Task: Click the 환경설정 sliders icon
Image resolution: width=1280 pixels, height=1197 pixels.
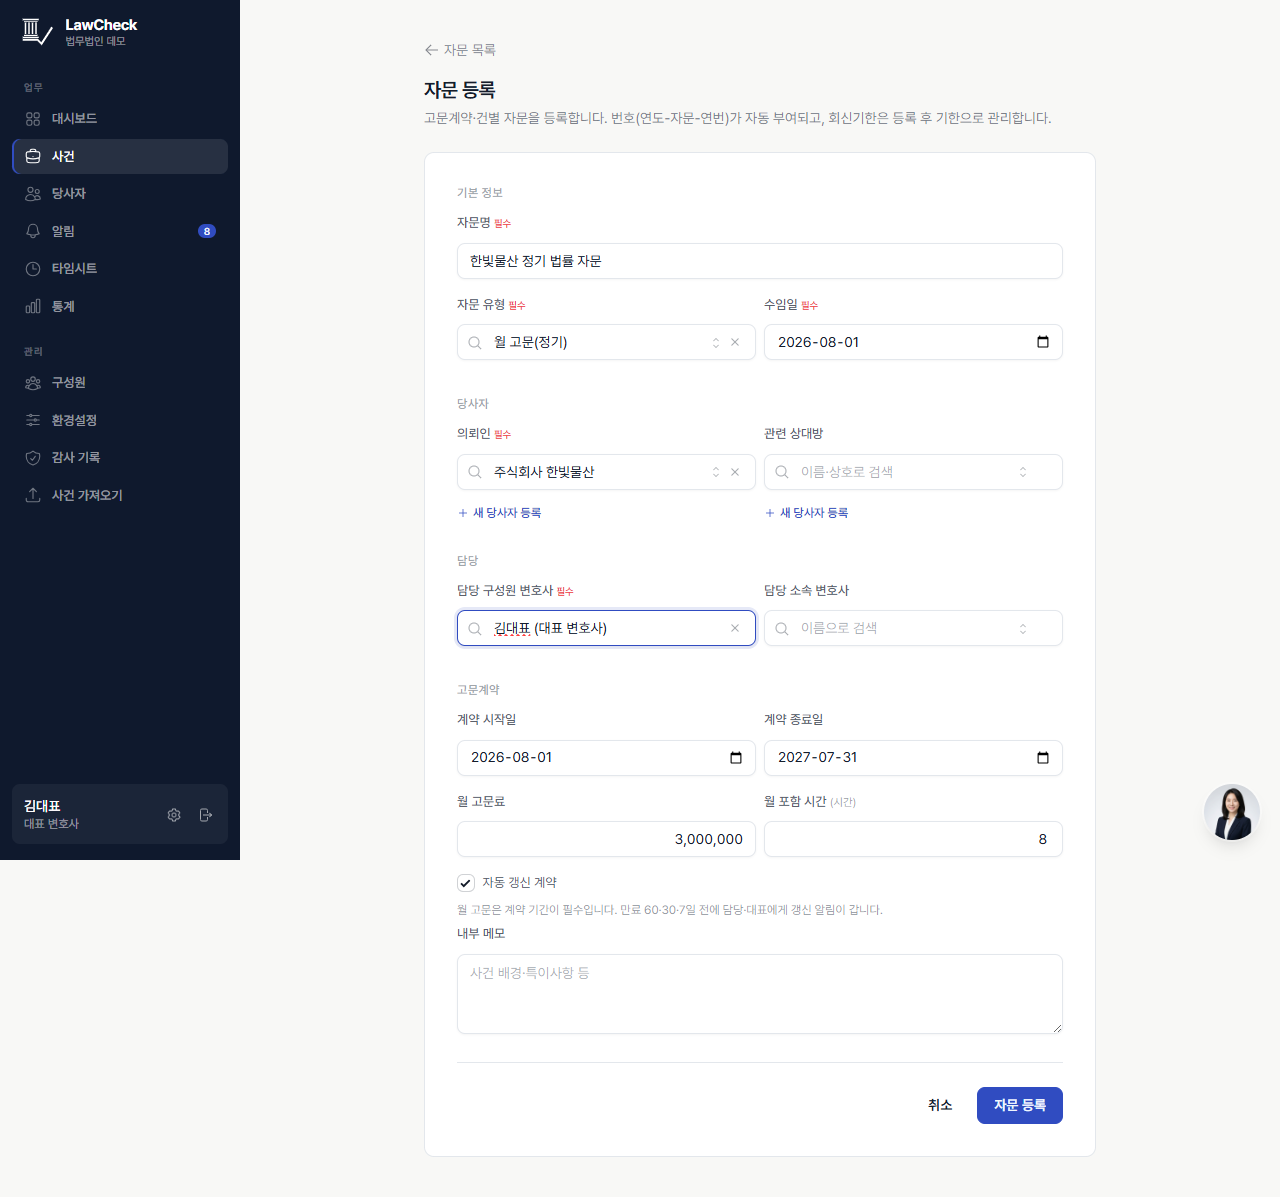Action: coord(33,420)
